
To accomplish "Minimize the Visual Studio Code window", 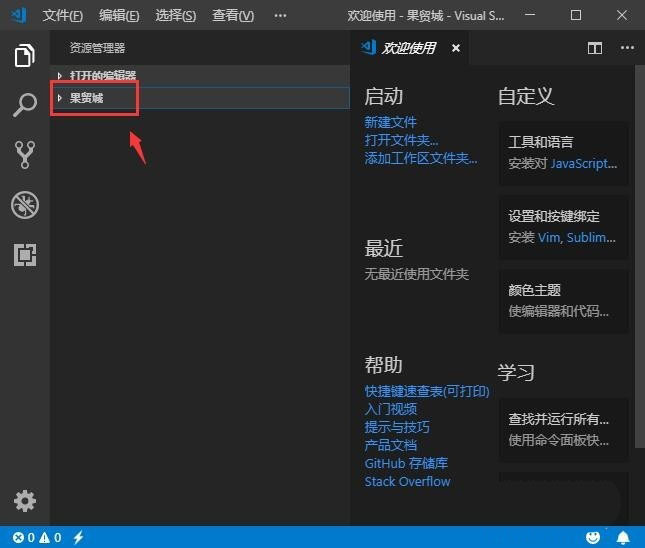I will click(530, 15).
